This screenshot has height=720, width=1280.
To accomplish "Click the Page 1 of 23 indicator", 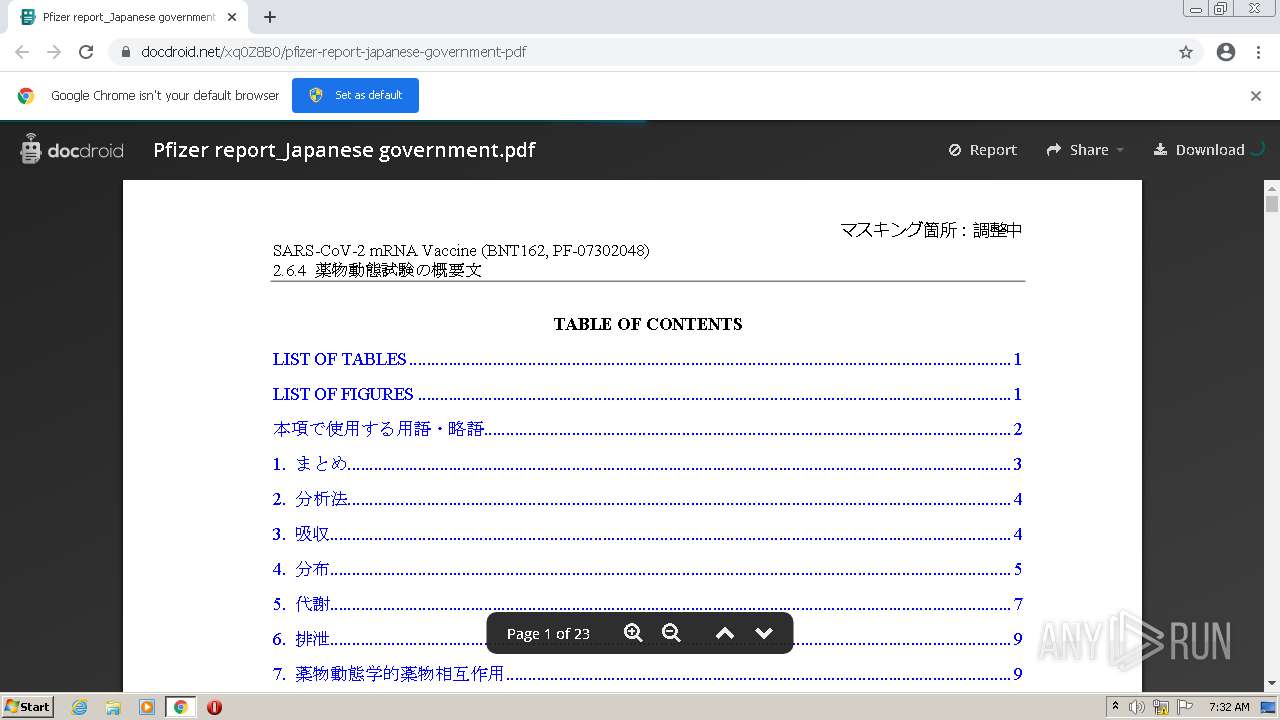I will pyautogui.click(x=548, y=634).
